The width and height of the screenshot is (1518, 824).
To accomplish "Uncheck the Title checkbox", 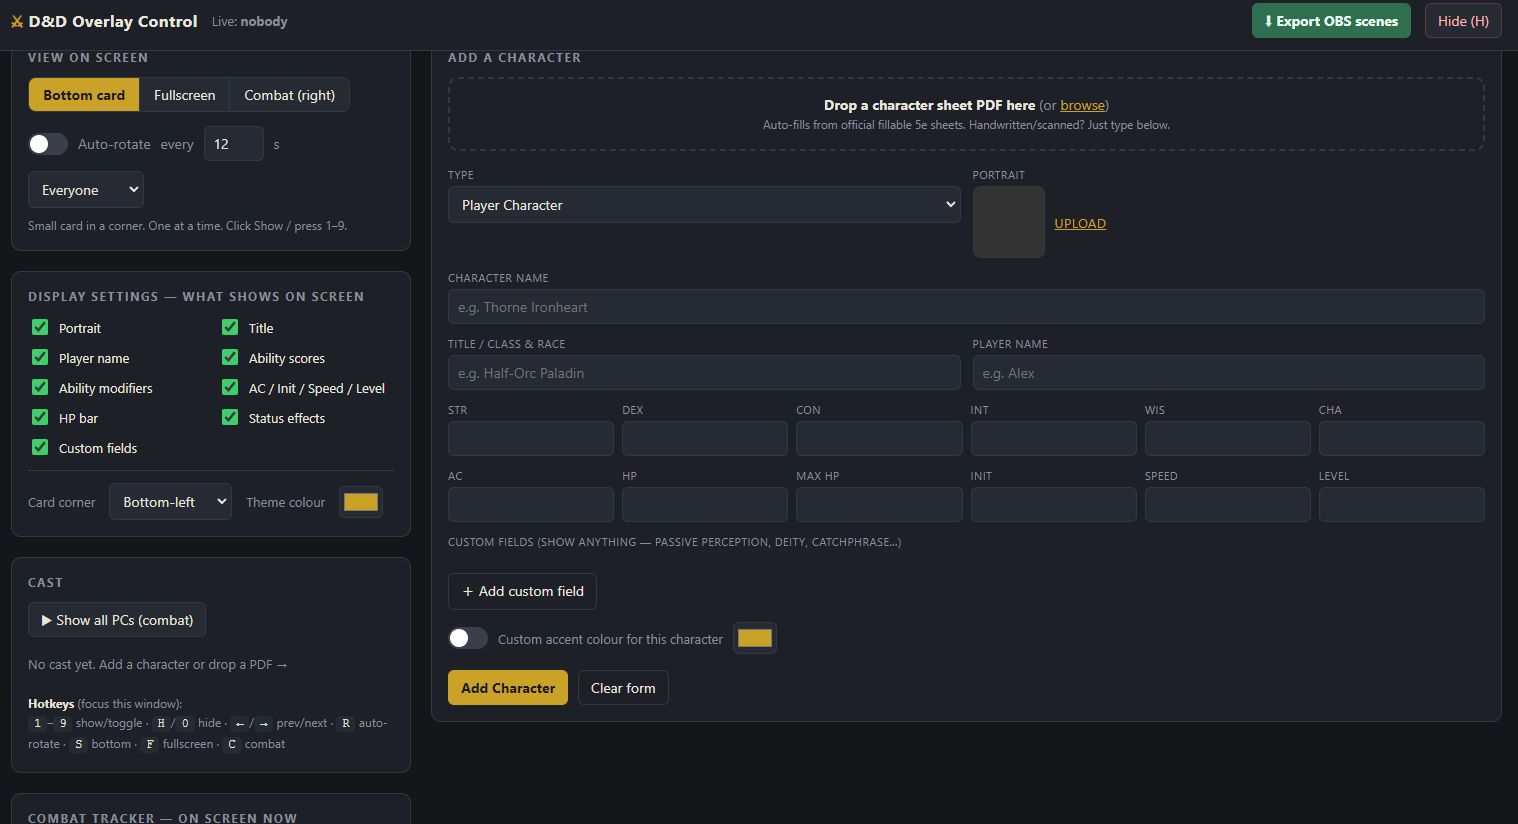I will pyautogui.click(x=230, y=327).
